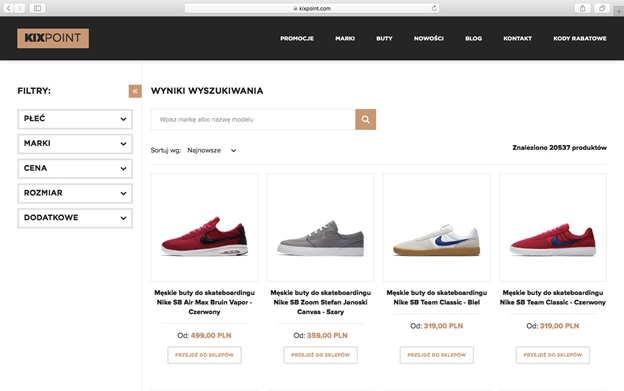Open the PROMOCJE menu item
This screenshot has width=624, height=391.
pos(297,39)
